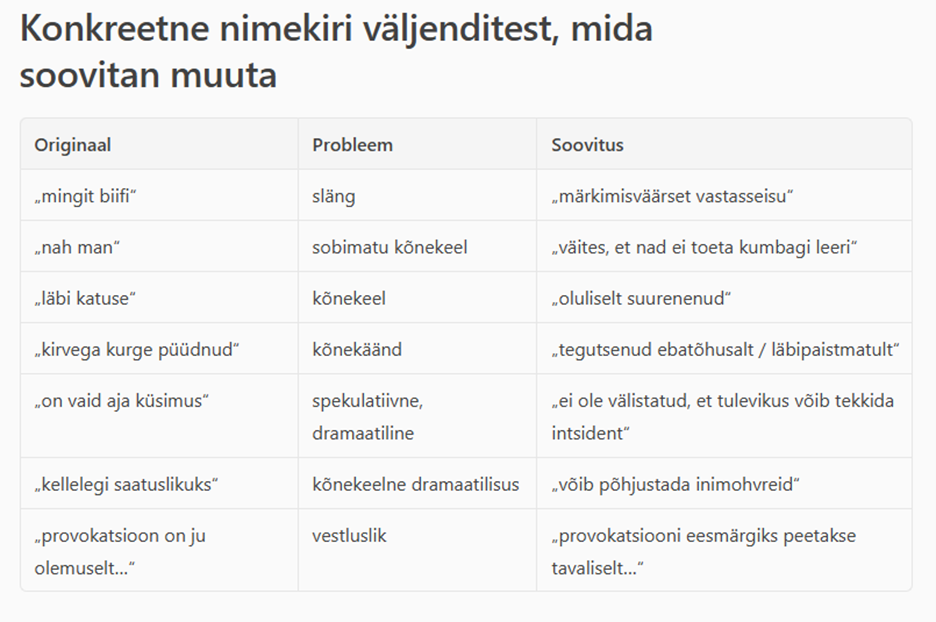Screen dimensions: 936x622
Task: Select the "kirvega kurge püüdnud" cell
Action: click(137, 349)
